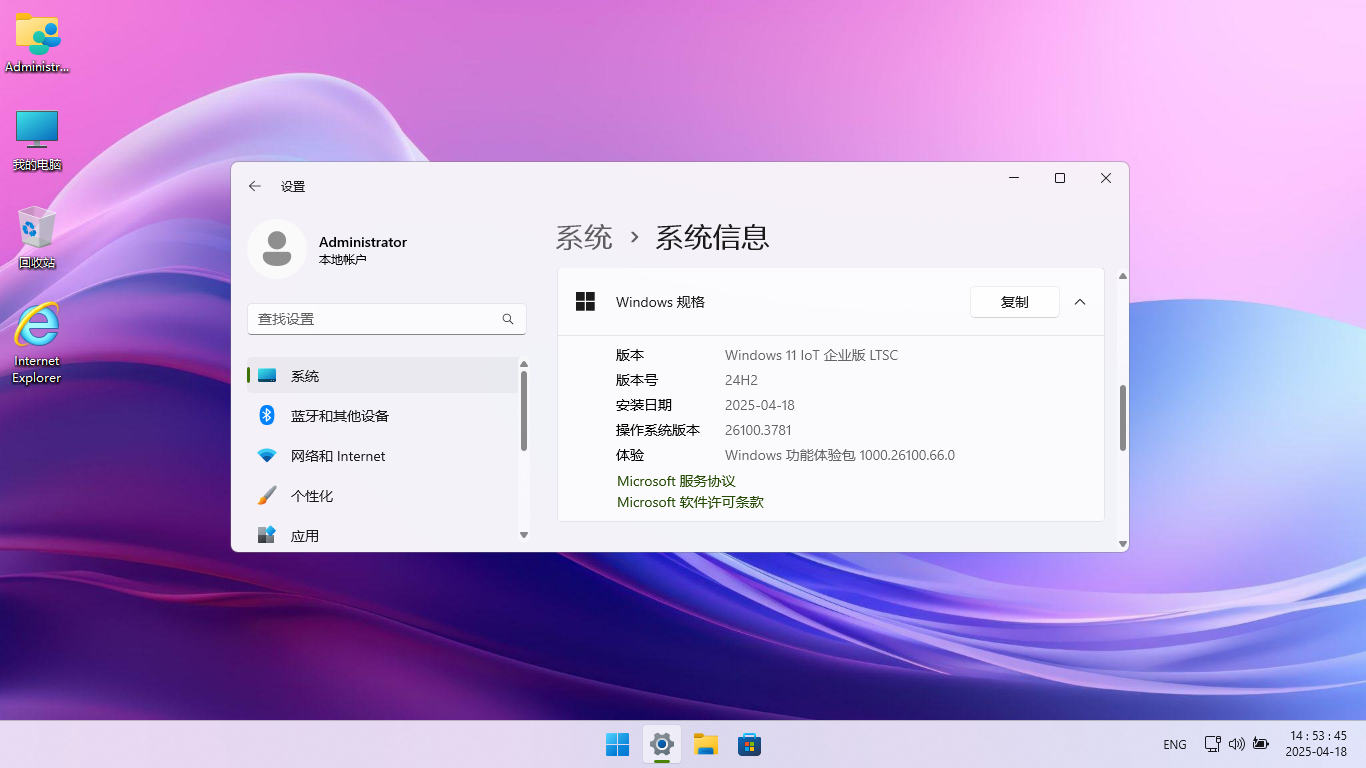Click the 版本号 value 24H2
The image size is (1366, 768).
(741, 380)
